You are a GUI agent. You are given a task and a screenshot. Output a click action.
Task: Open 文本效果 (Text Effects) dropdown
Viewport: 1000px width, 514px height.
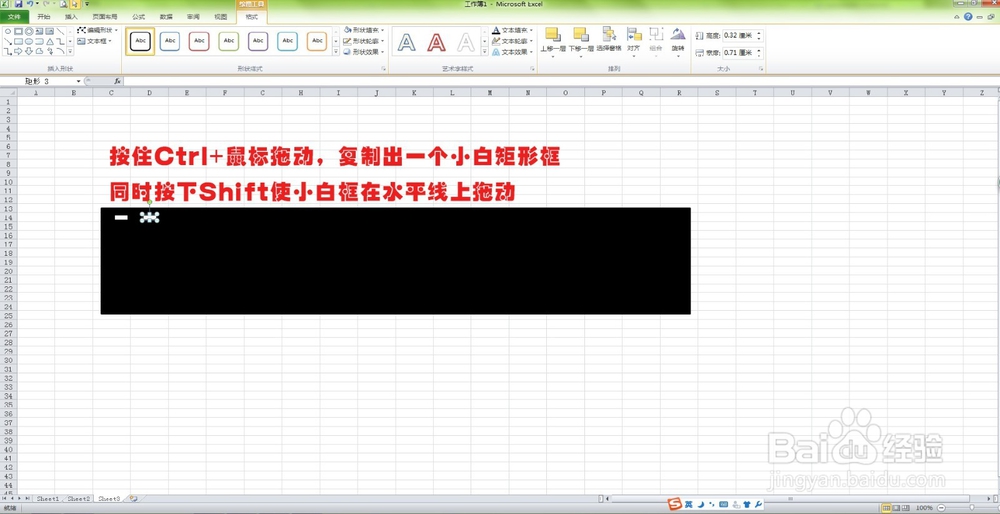513,52
